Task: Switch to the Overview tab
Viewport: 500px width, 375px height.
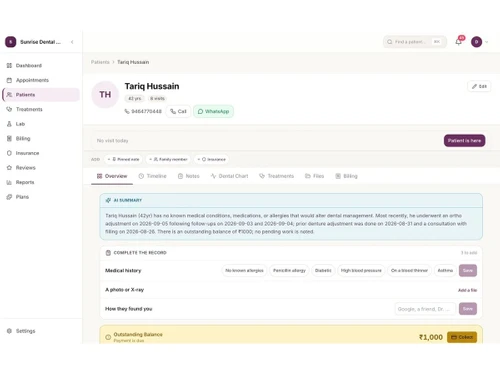Action: (112, 176)
